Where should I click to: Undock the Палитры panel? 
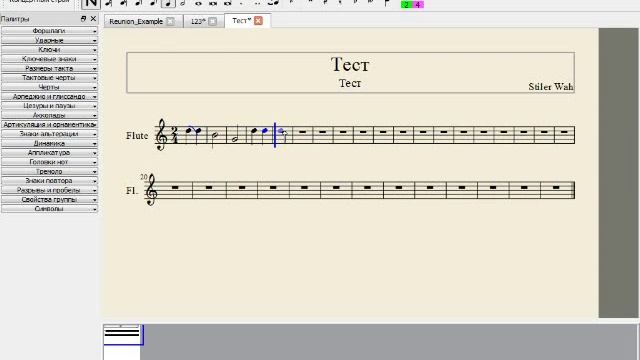[83, 19]
